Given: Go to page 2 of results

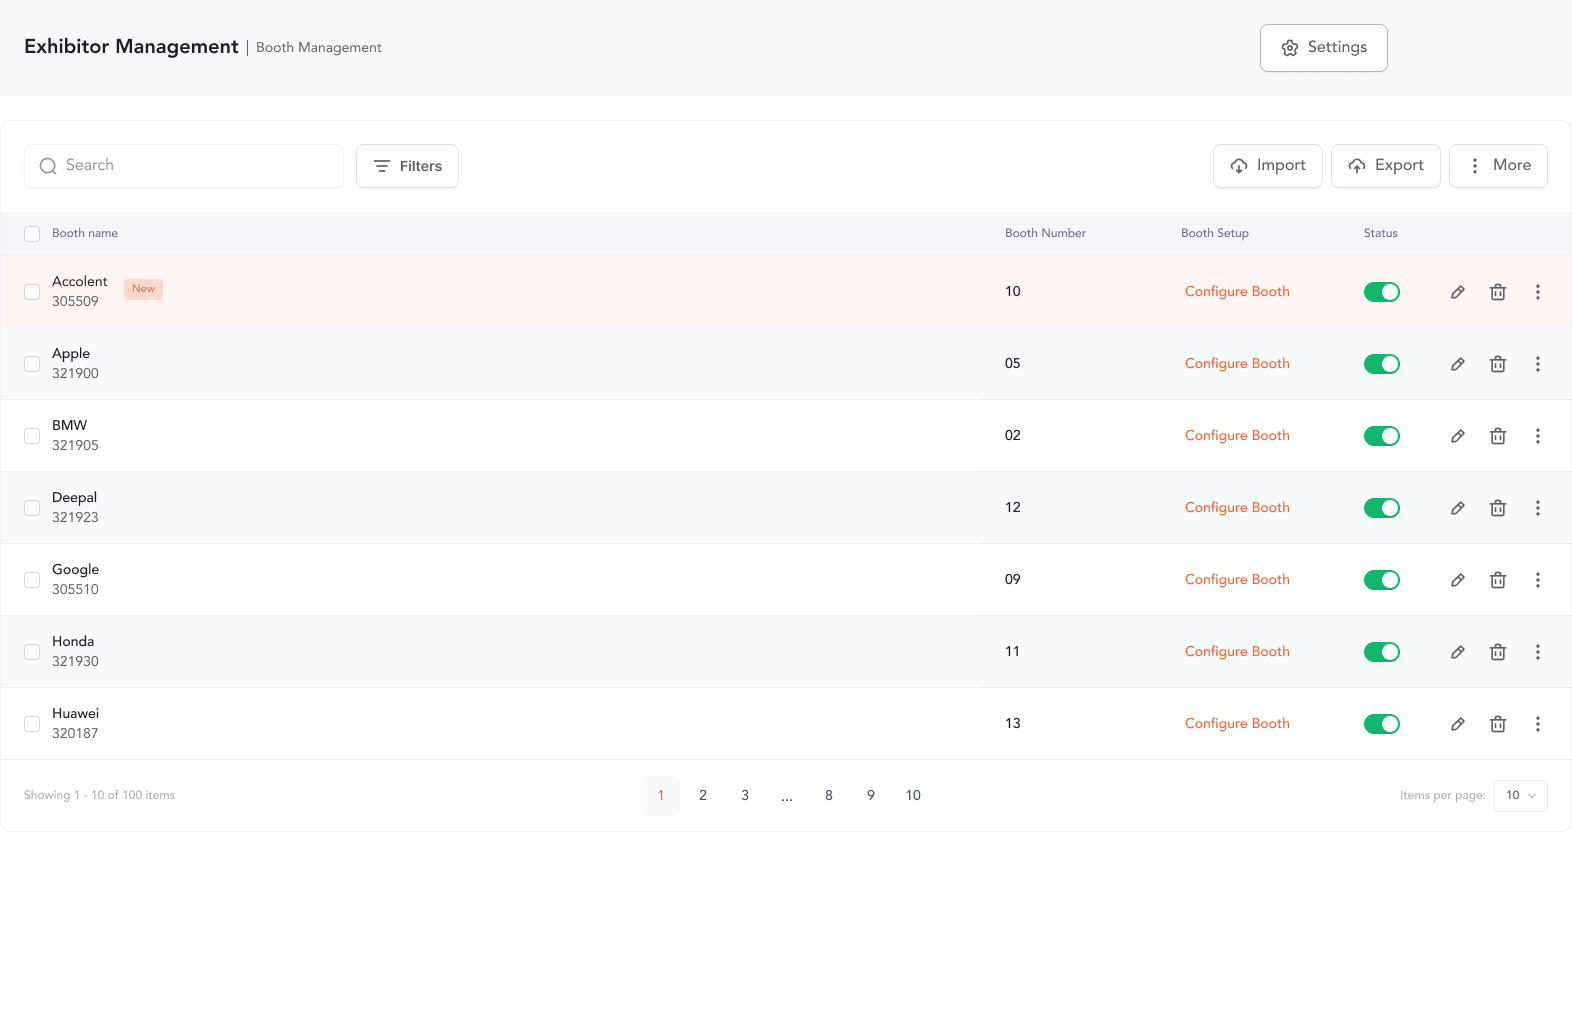Looking at the screenshot, I should click(703, 796).
